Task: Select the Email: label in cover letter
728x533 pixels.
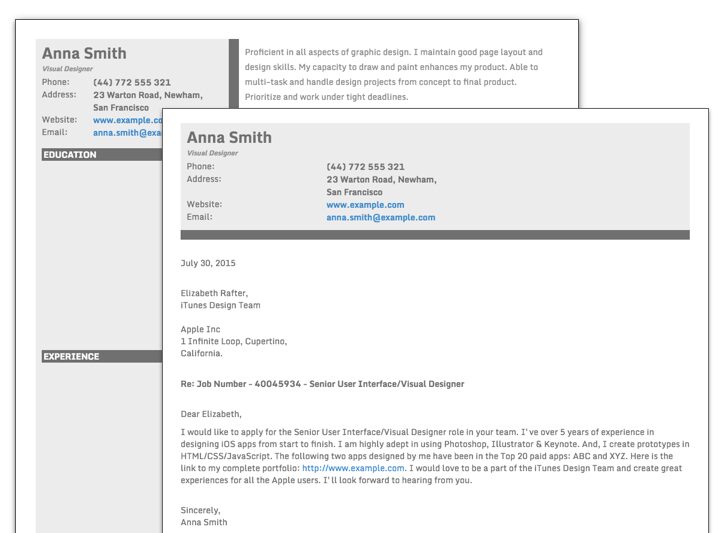Action: click(x=200, y=217)
